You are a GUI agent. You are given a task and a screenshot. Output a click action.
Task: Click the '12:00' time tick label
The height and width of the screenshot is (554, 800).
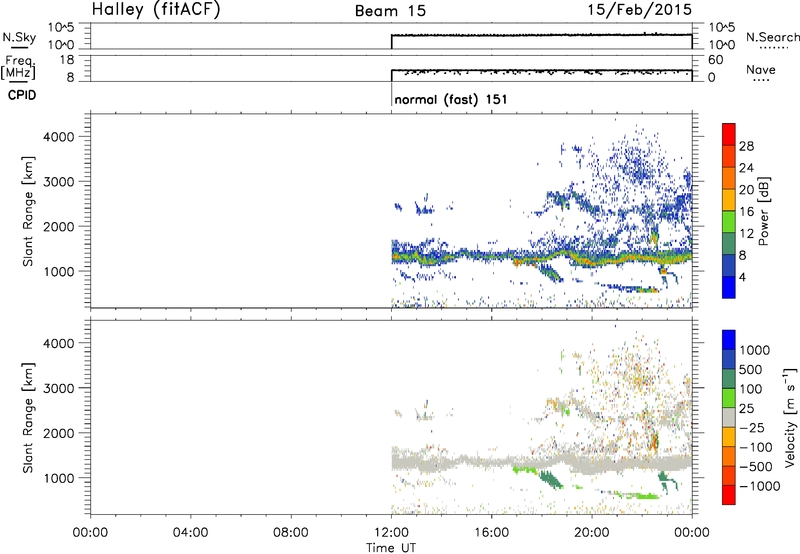click(391, 533)
